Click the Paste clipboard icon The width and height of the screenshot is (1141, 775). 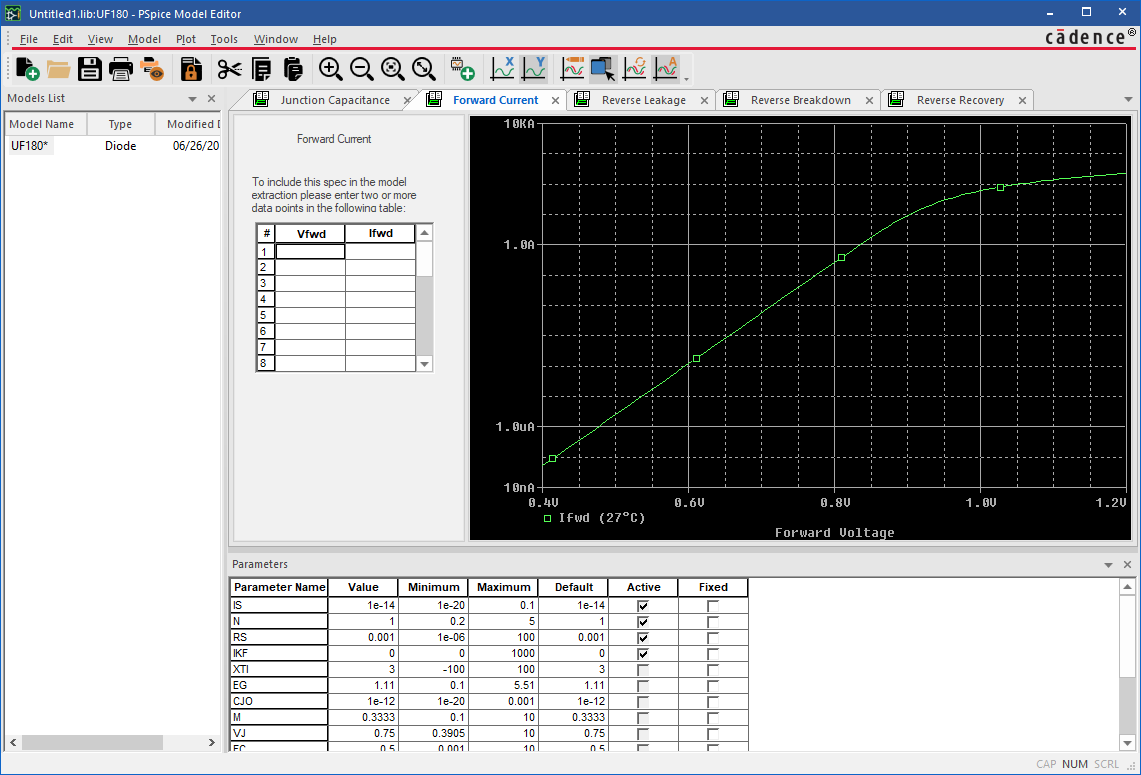pos(293,69)
